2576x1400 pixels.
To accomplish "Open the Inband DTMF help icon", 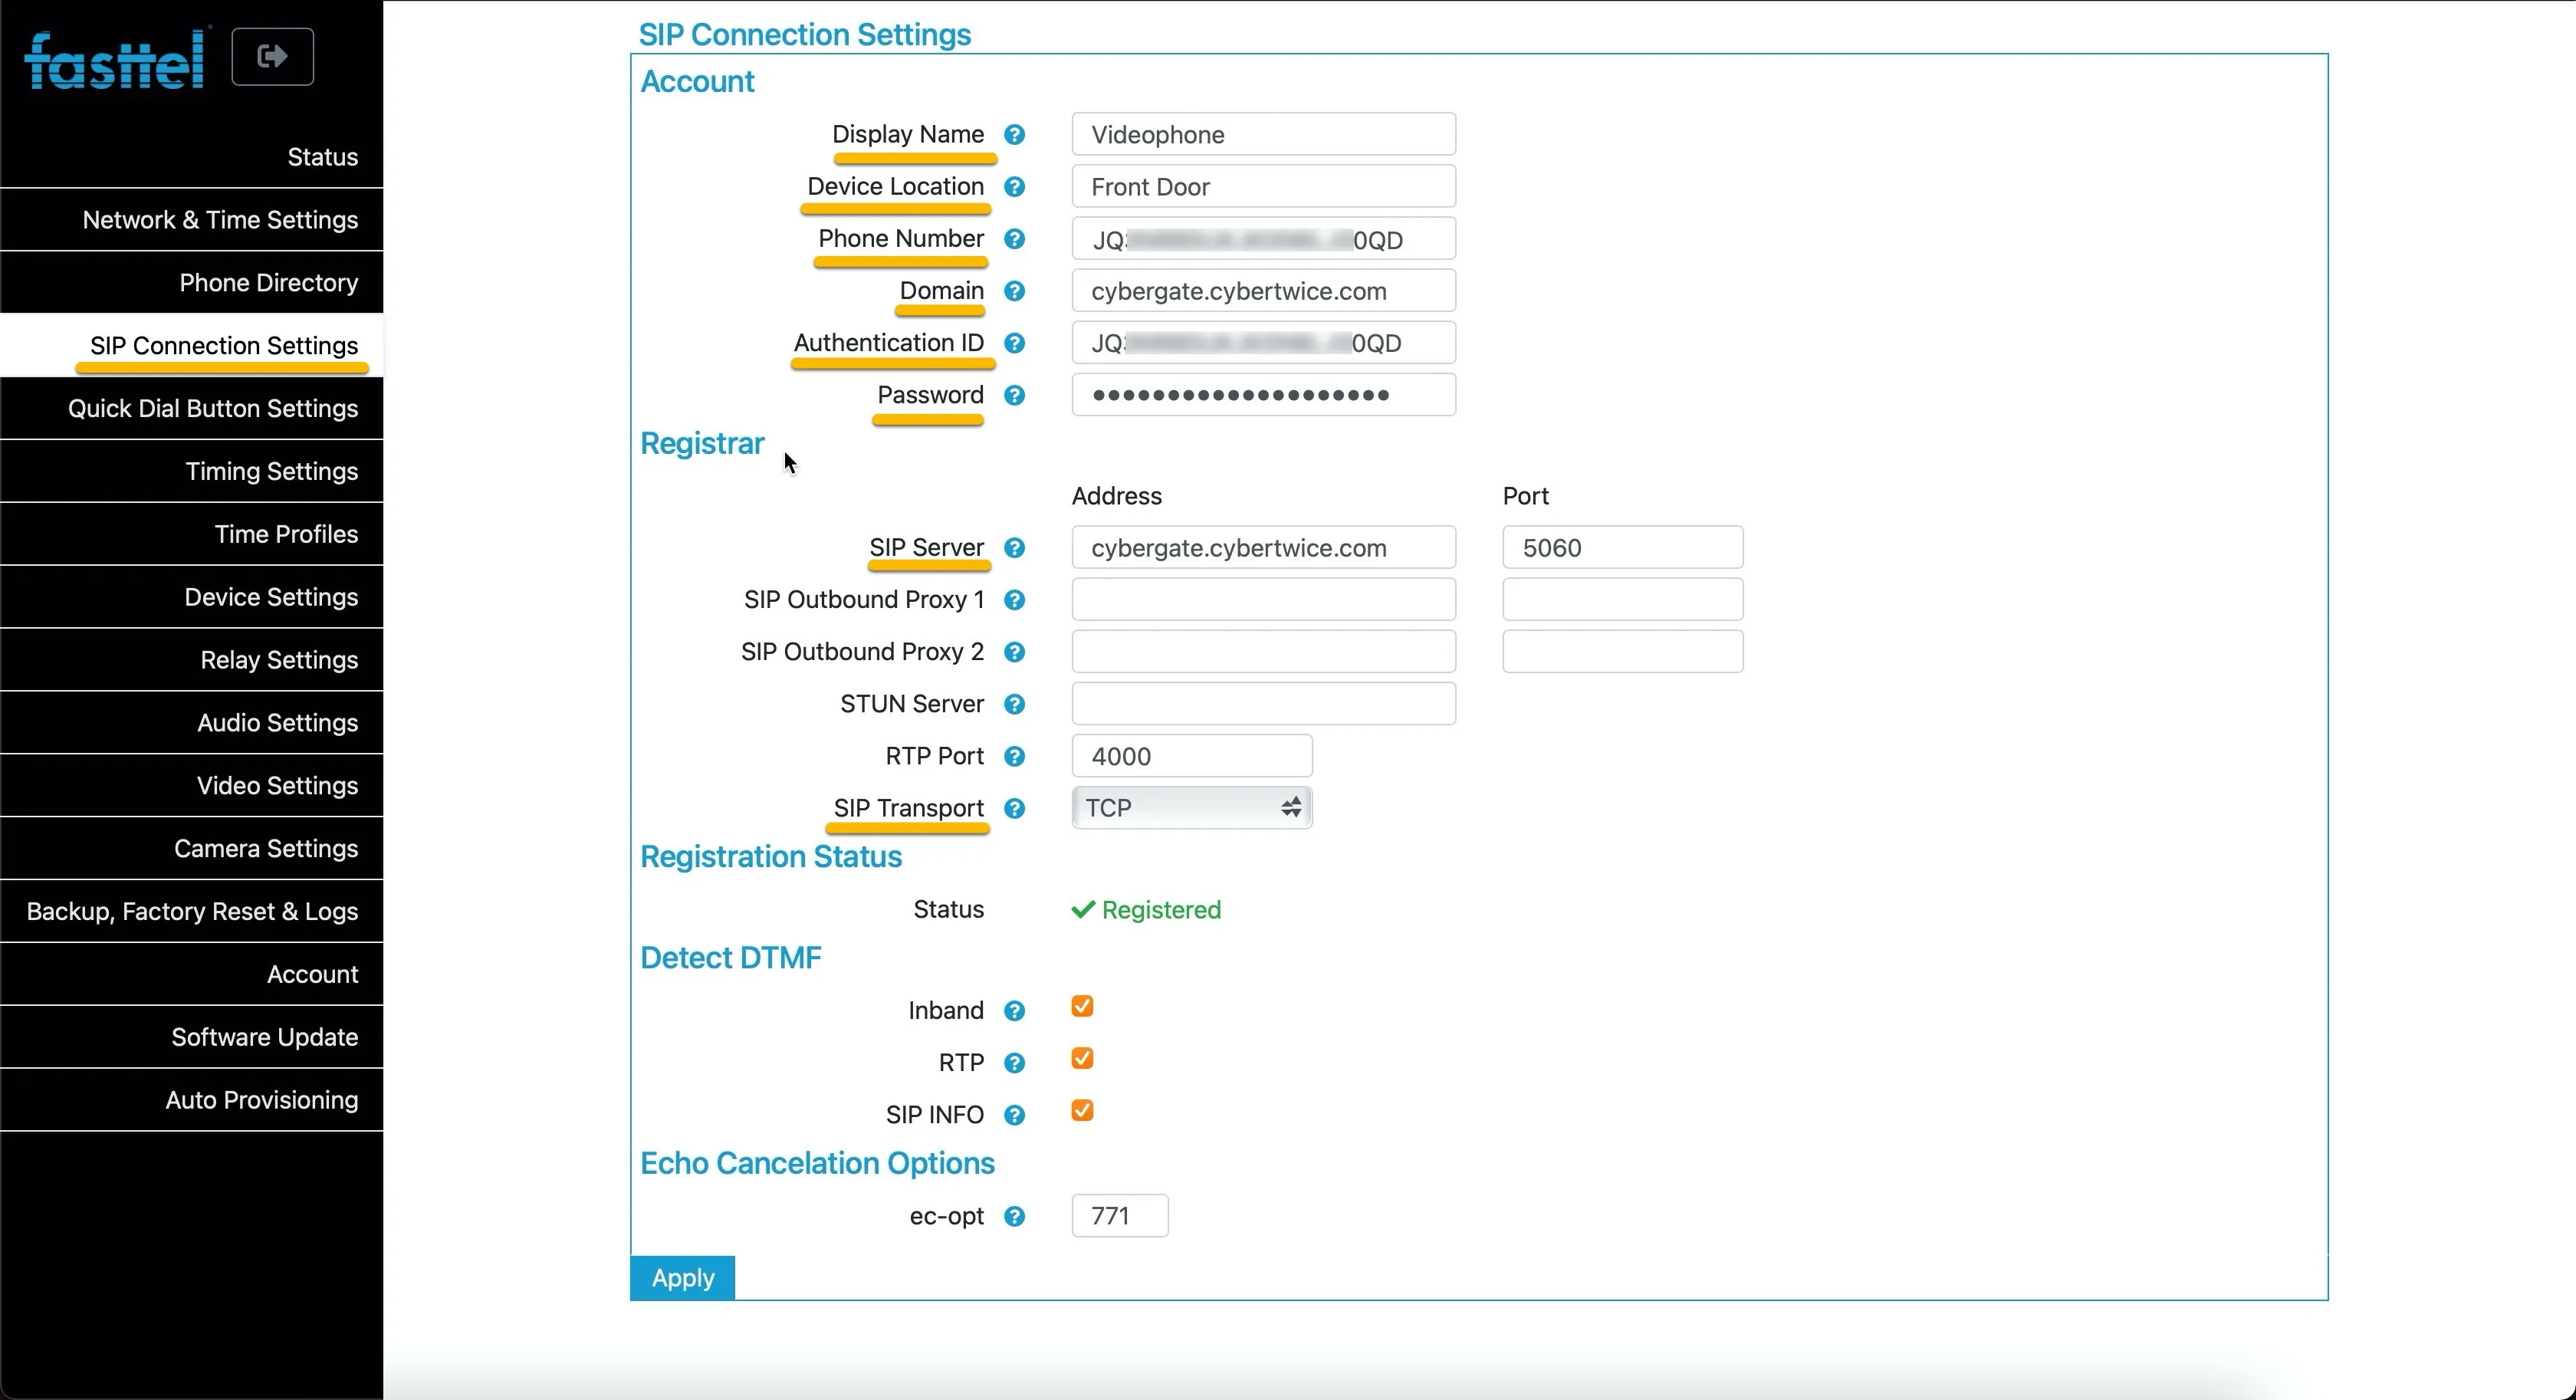I will pyautogui.click(x=1014, y=1011).
